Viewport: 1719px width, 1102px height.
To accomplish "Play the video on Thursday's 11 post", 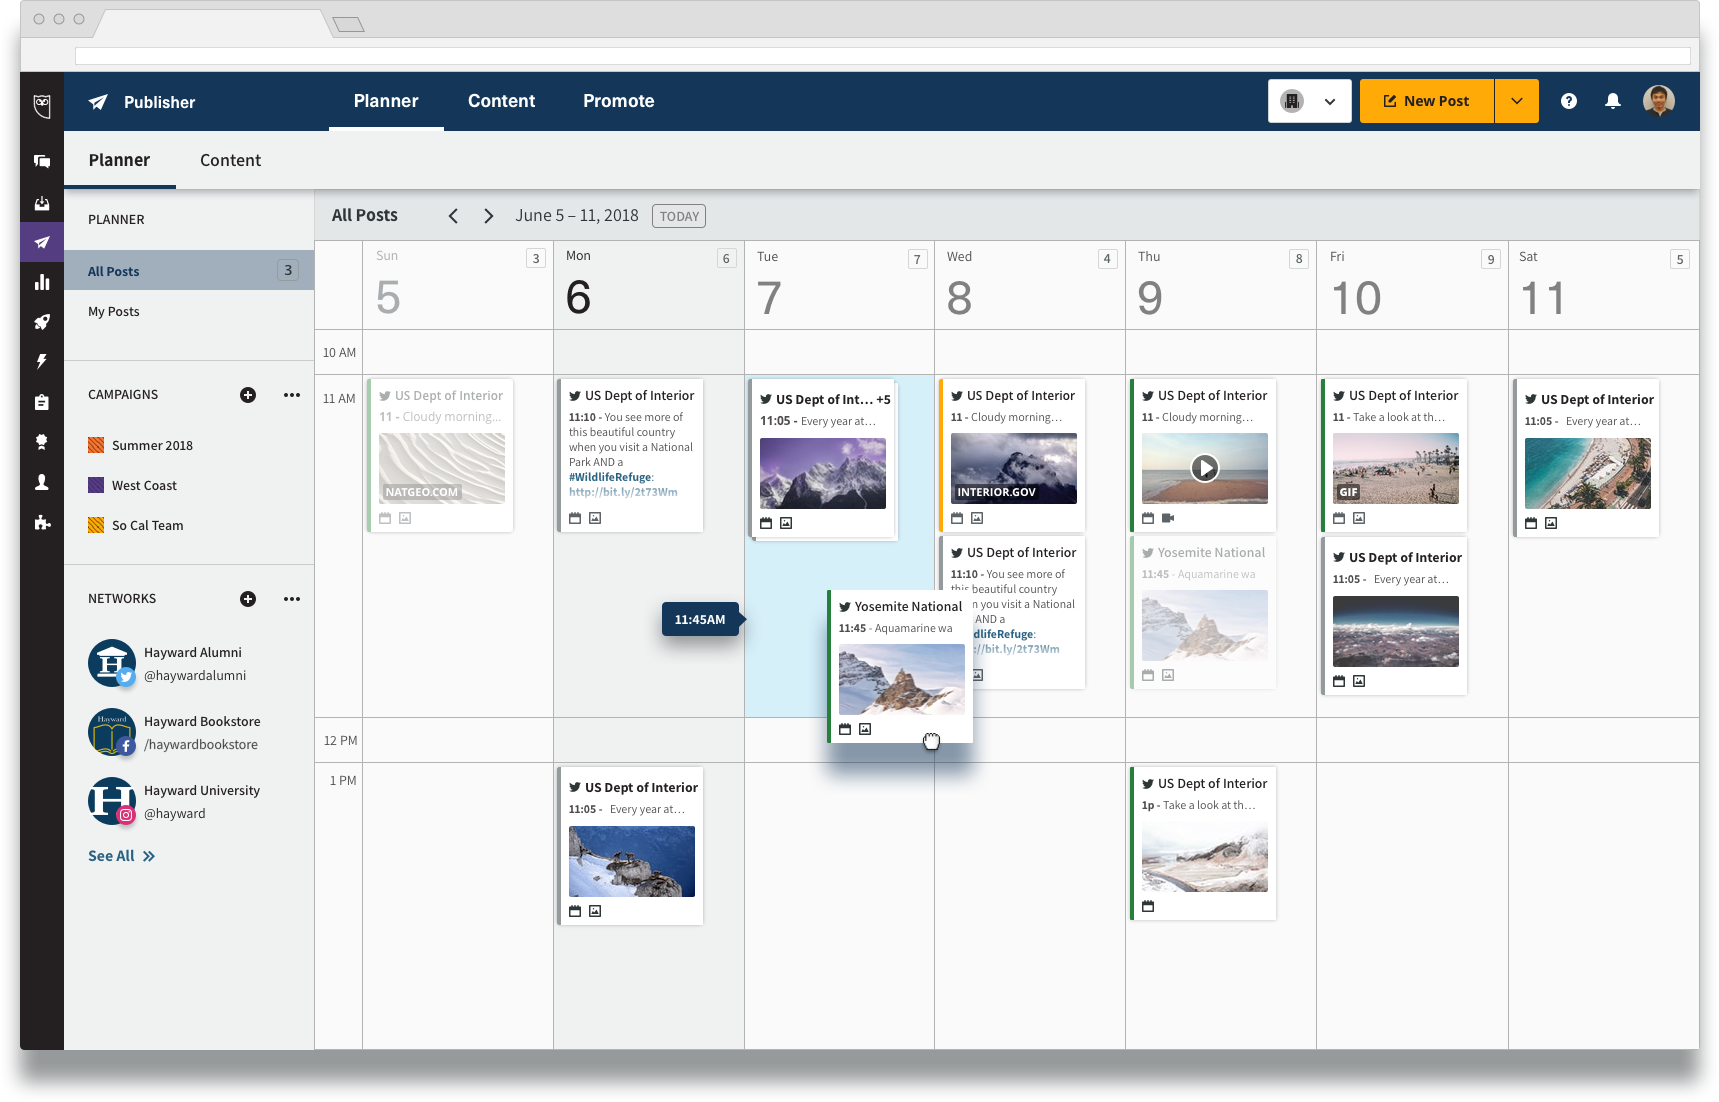I will [1205, 468].
